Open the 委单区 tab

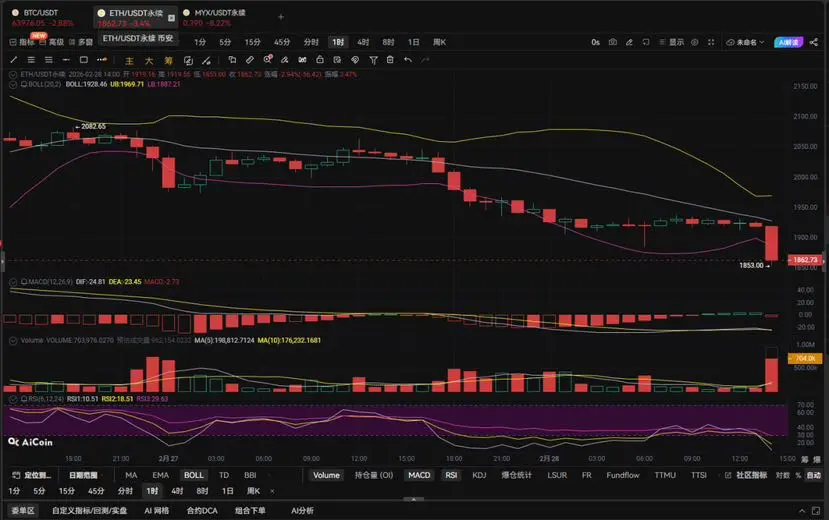(23, 510)
